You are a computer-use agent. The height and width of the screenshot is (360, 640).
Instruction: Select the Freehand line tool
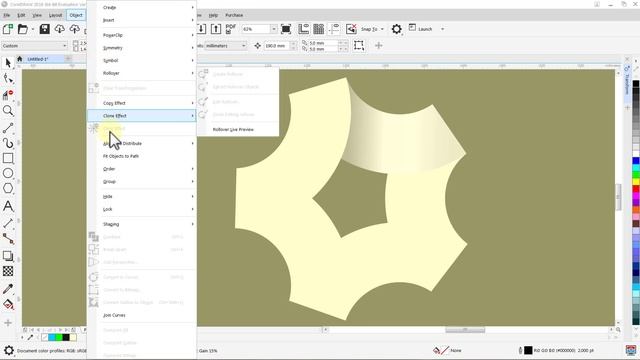click(8, 128)
